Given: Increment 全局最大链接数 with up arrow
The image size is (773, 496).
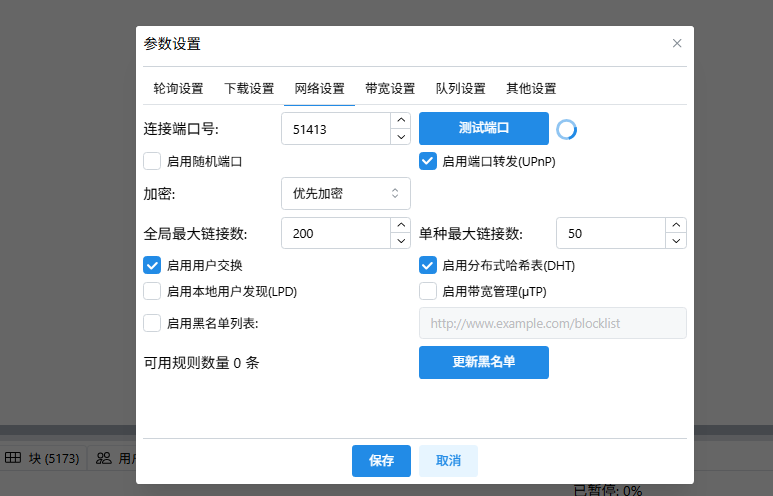Looking at the screenshot, I should pos(401,225).
